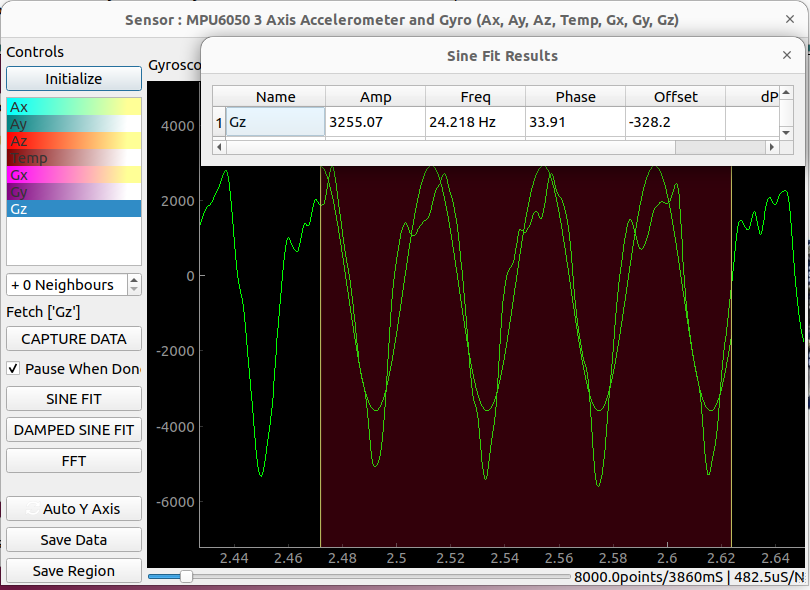The height and width of the screenshot is (590, 810).
Task: Click the results table vertical scroll down arrow
Action: (787, 131)
